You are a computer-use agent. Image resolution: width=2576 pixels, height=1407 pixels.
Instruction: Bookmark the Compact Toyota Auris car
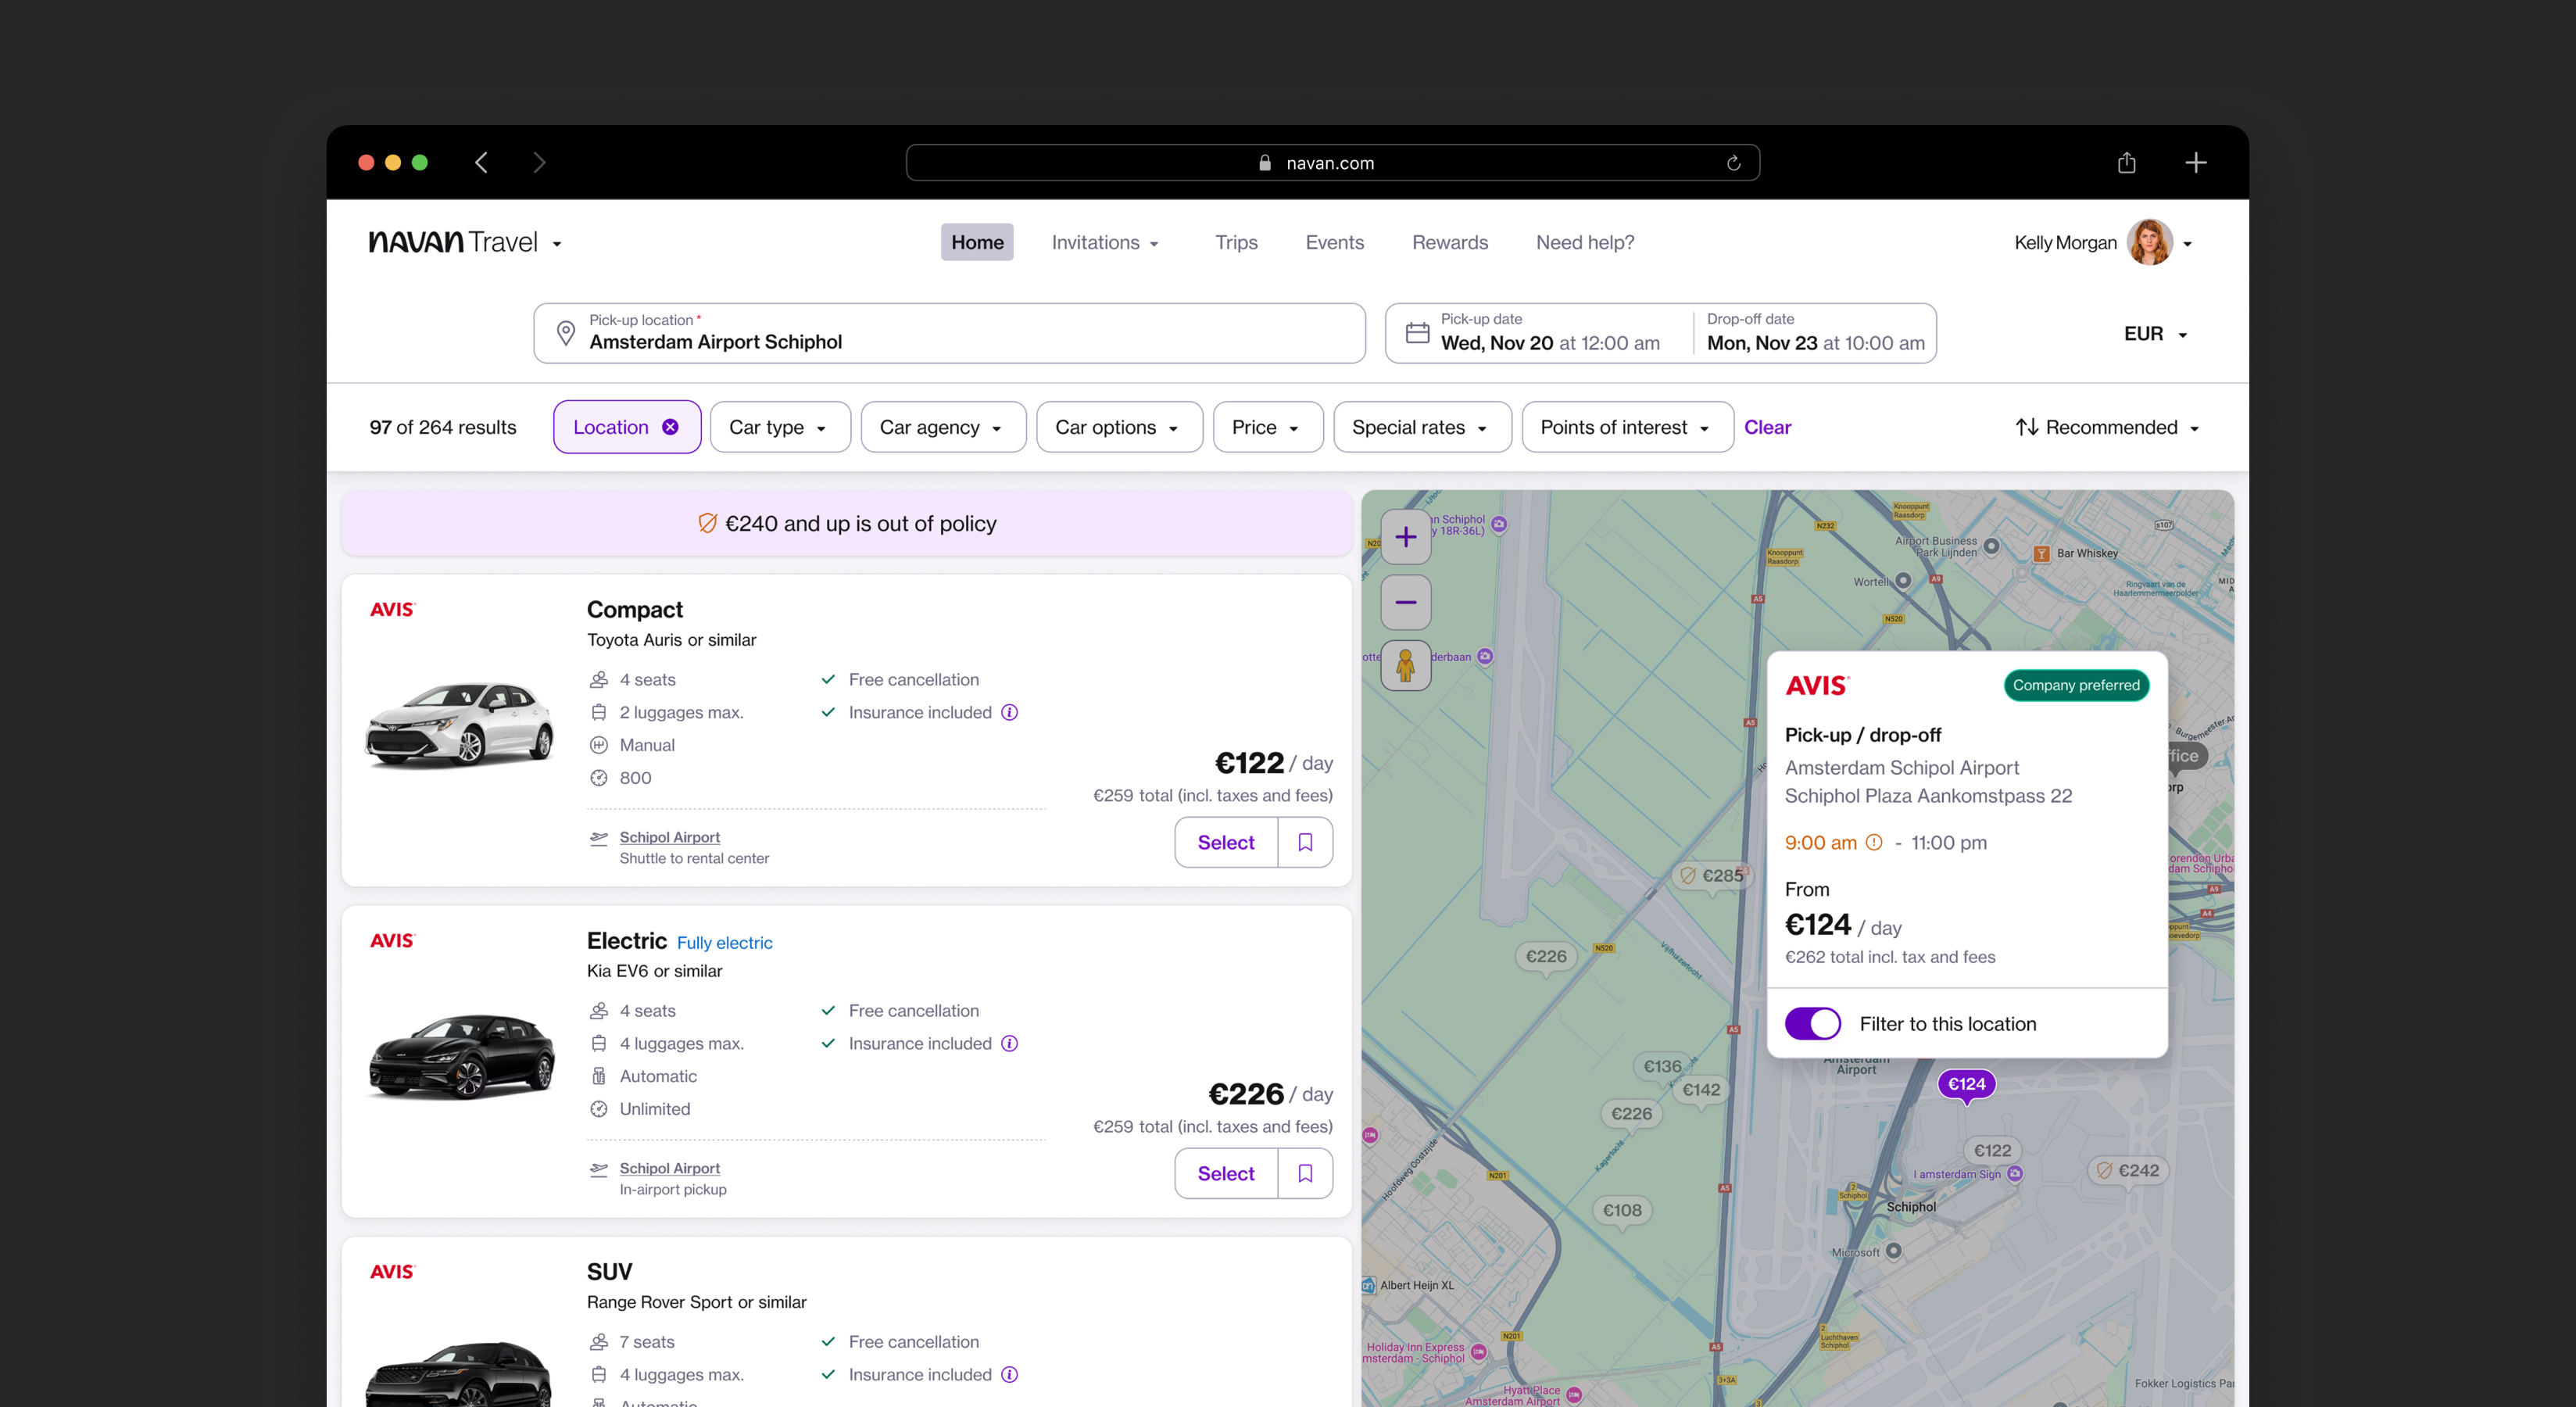tap(1305, 842)
